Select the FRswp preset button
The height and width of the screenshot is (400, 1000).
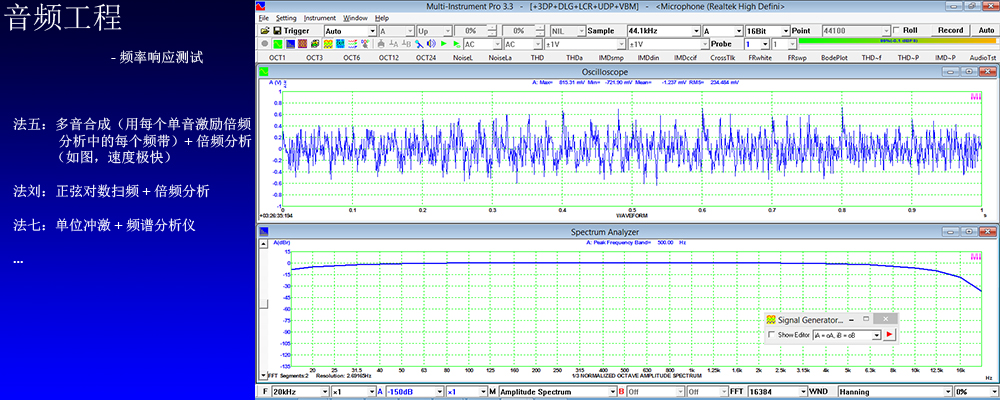[797, 57]
